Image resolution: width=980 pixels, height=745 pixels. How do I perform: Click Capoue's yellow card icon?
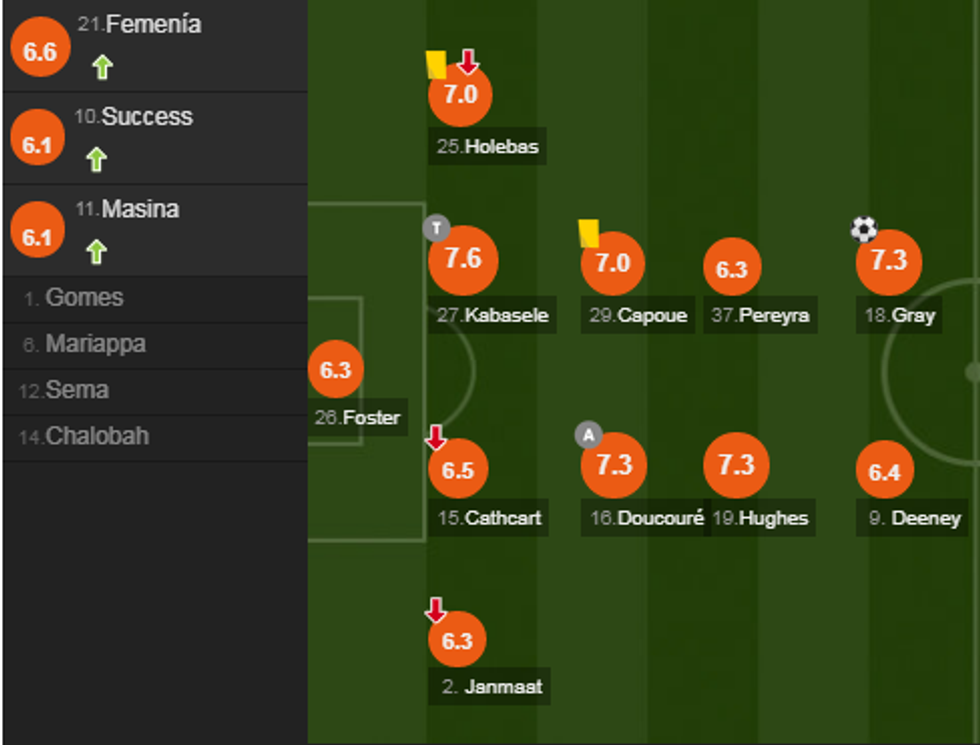[589, 233]
